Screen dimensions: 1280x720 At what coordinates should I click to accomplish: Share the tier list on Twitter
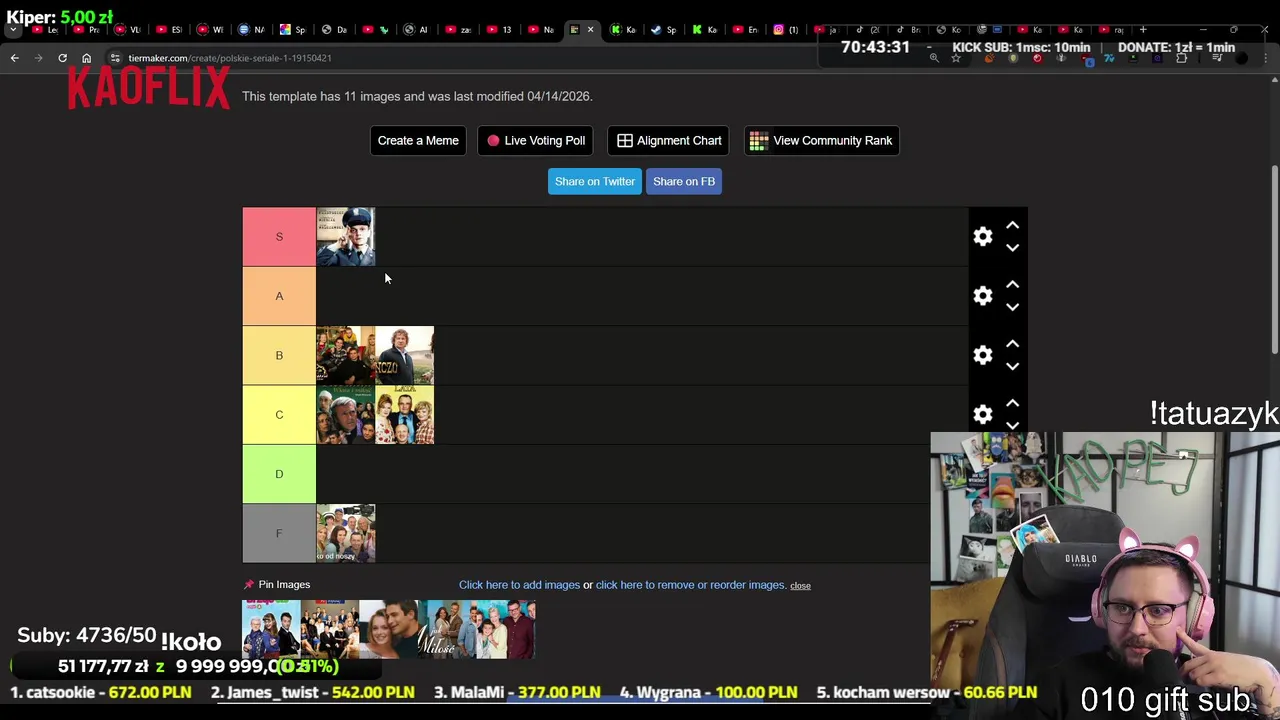click(595, 181)
